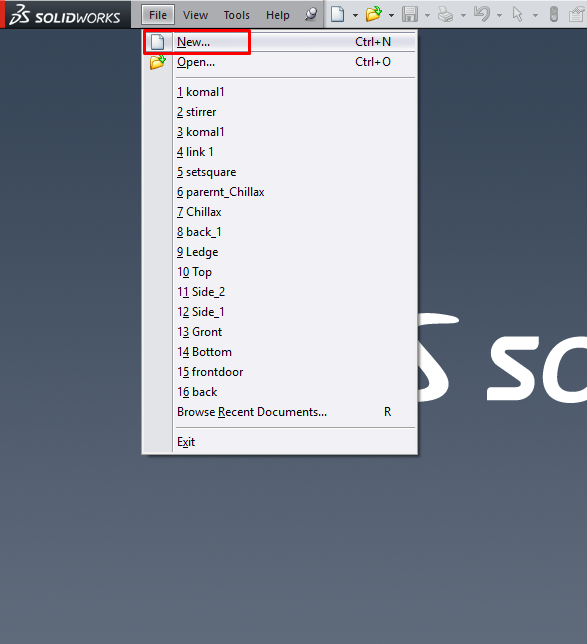This screenshot has height=644, width=587.
Task: Select Browse Recent Documents...
Action: coord(280,412)
